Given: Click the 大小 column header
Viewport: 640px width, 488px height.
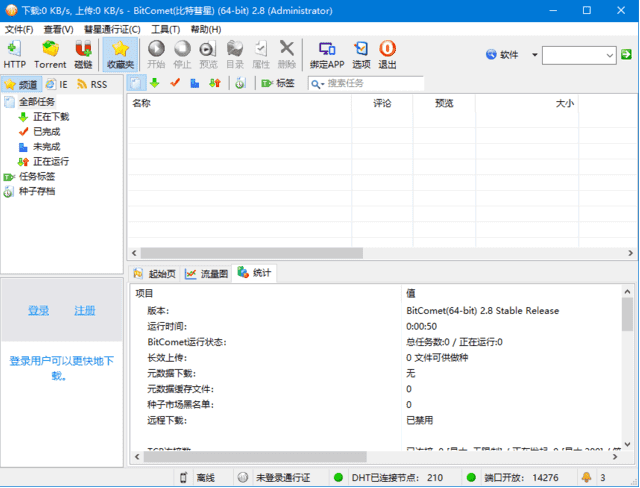Looking at the screenshot, I should 527,103.
